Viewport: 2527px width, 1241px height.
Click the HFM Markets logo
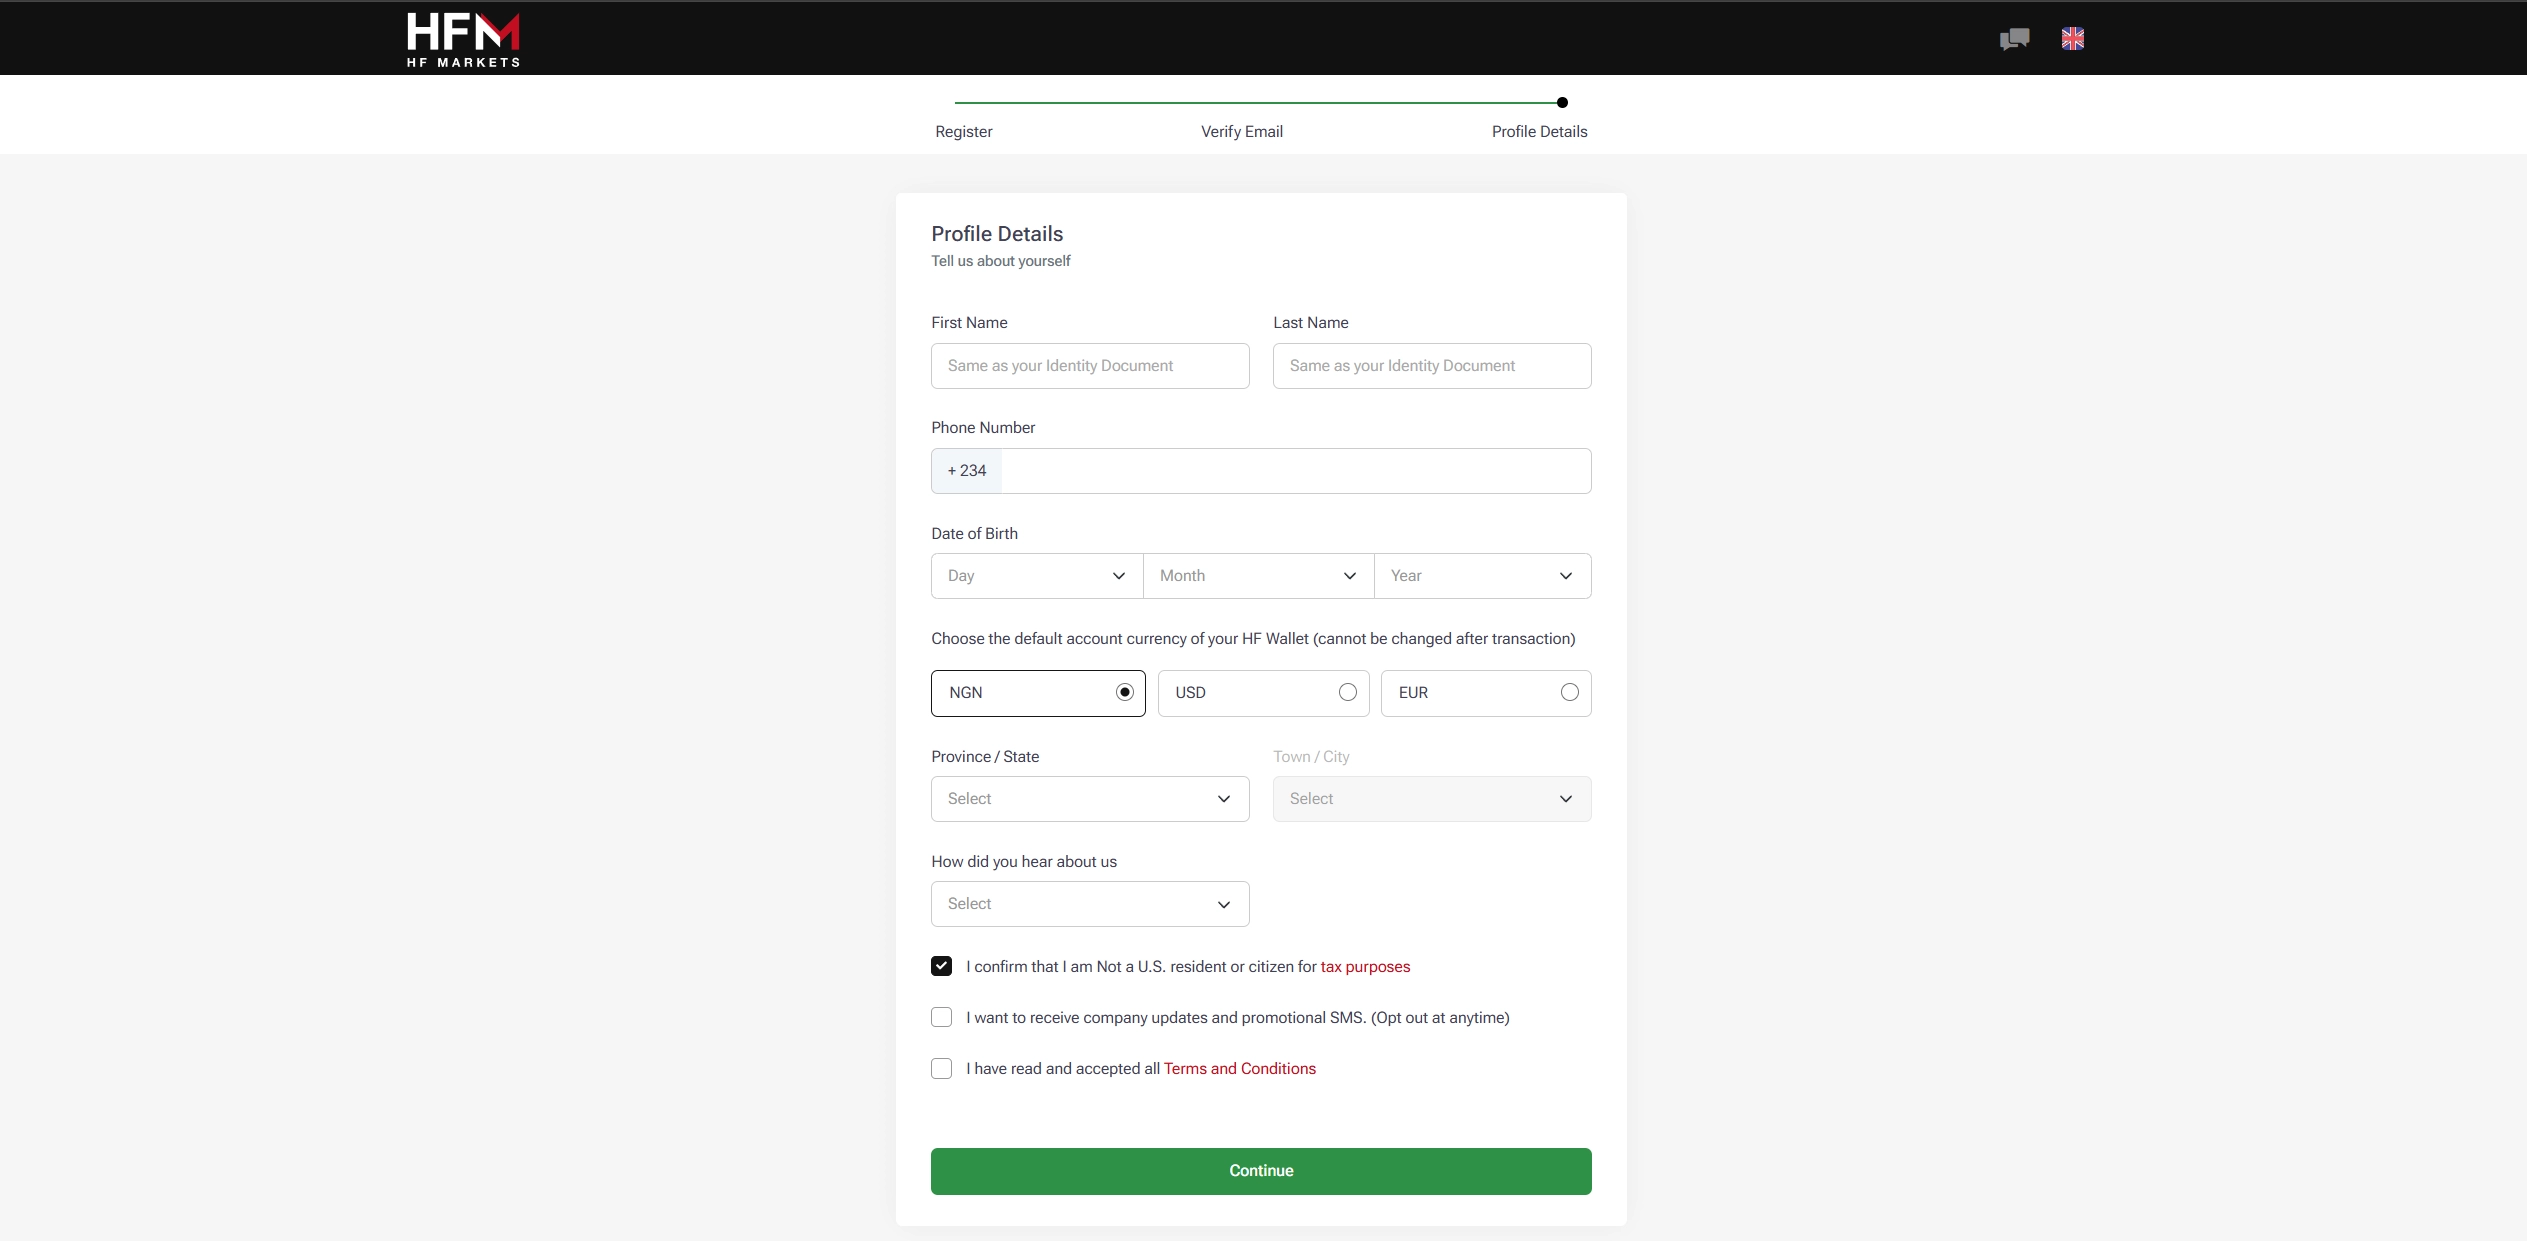(x=462, y=39)
